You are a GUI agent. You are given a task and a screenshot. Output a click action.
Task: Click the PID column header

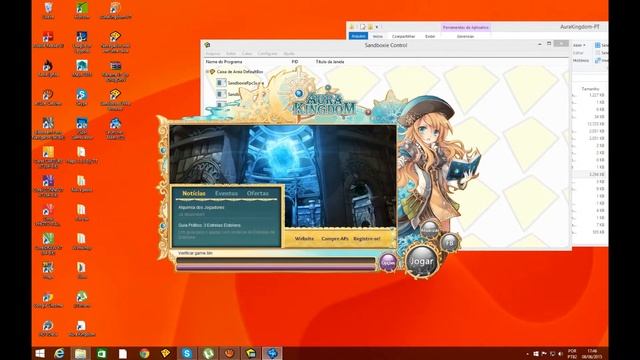(x=295, y=62)
